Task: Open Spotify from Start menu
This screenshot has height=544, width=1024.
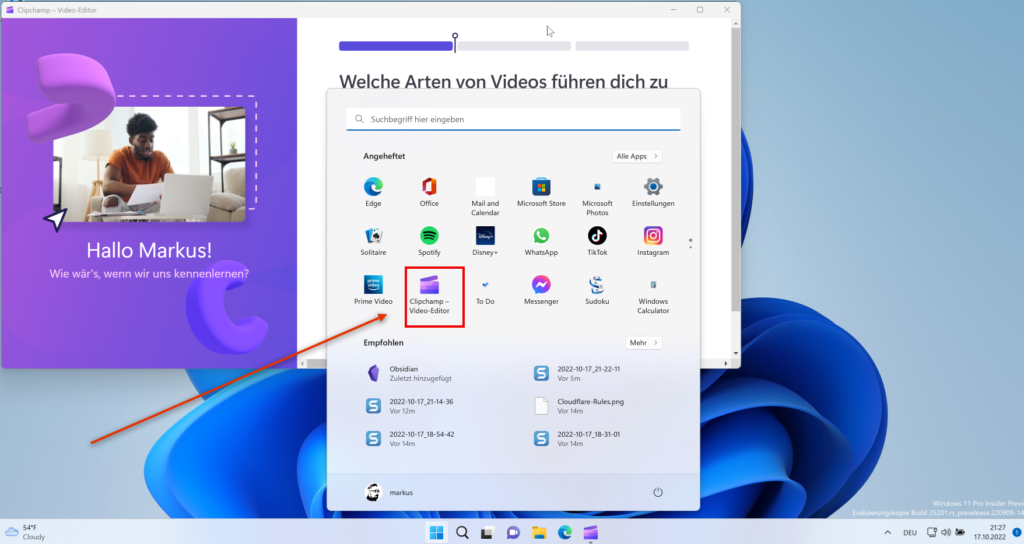Action: 429,241
